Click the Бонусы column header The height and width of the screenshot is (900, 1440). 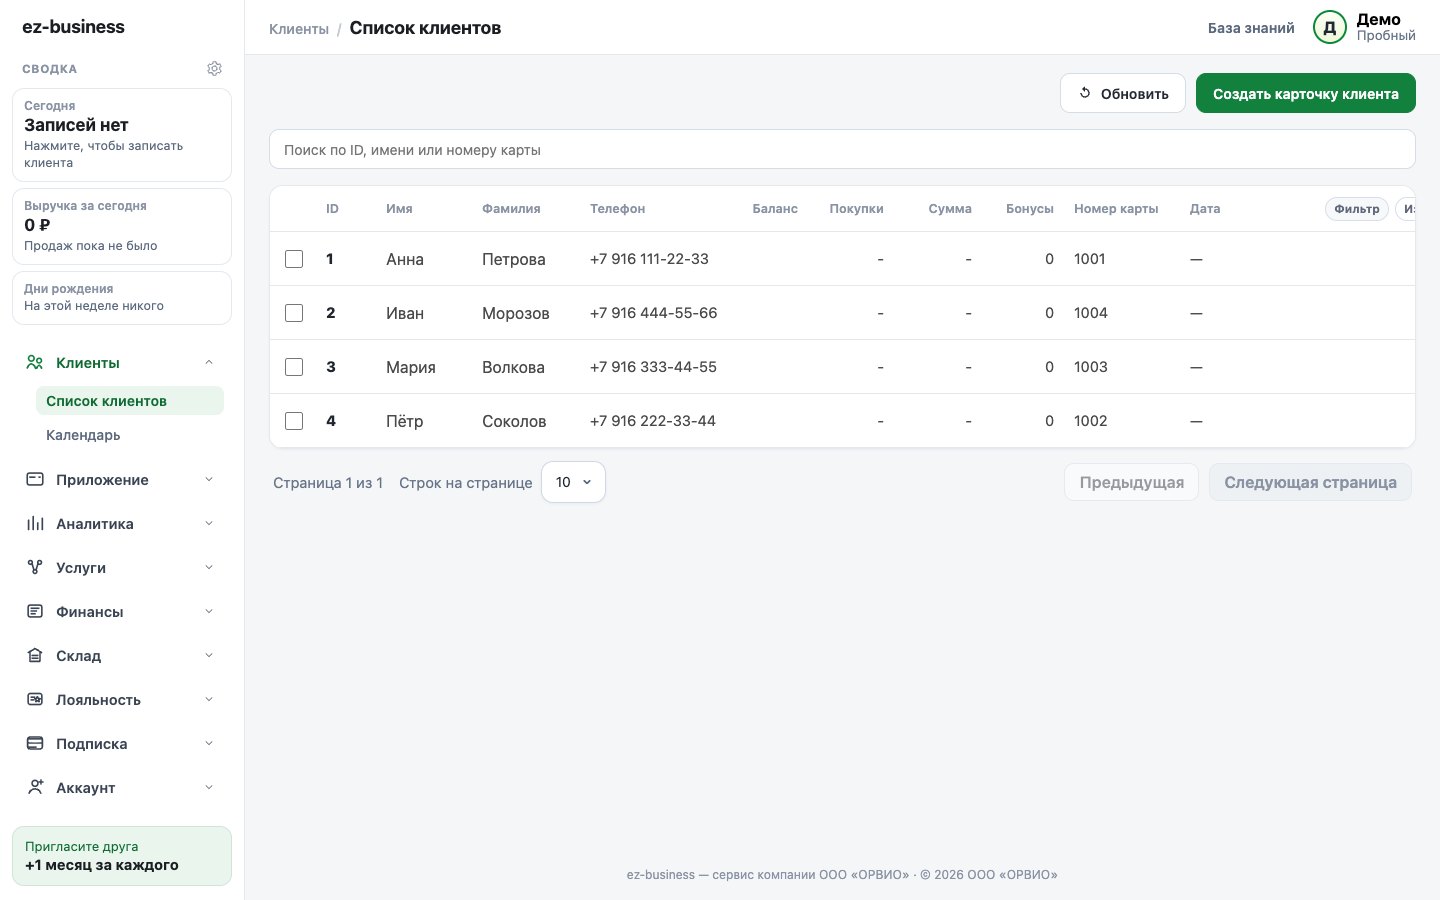tap(1030, 209)
